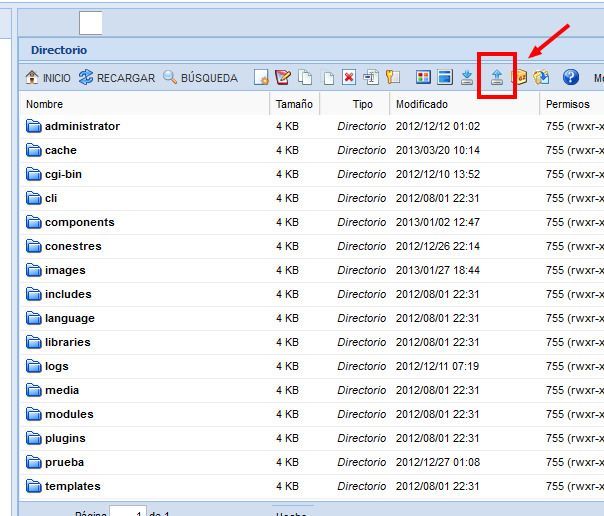Click 4 KB size in templates row
Viewport: 604px width, 516px height.
click(x=287, y=486)
